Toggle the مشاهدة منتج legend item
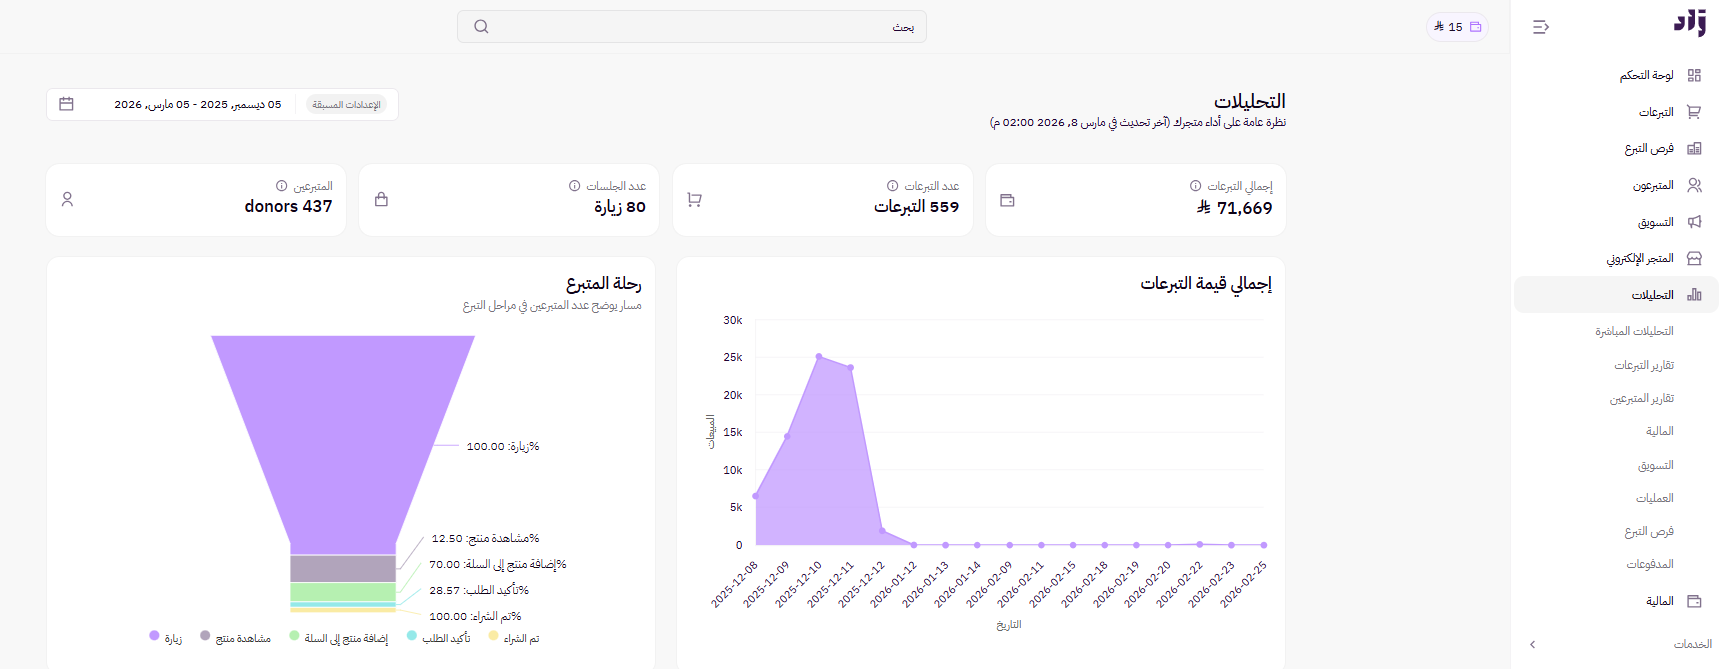1722x669 pixels. coord(235,637)
